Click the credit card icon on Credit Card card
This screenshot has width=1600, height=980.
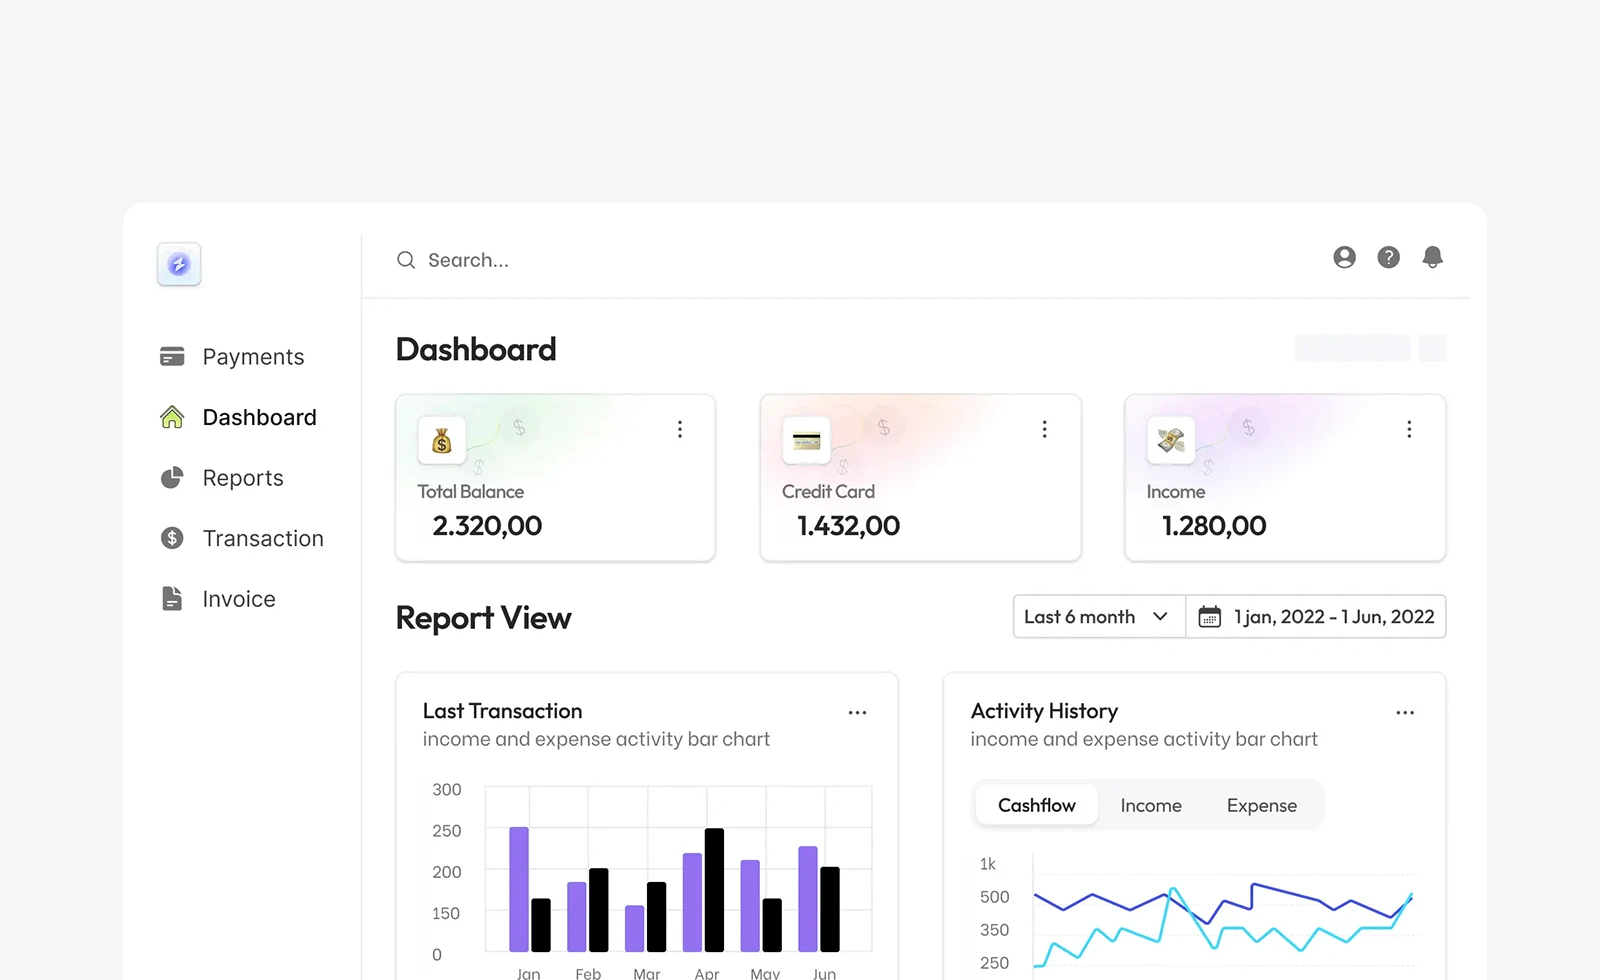coord(806,440)
